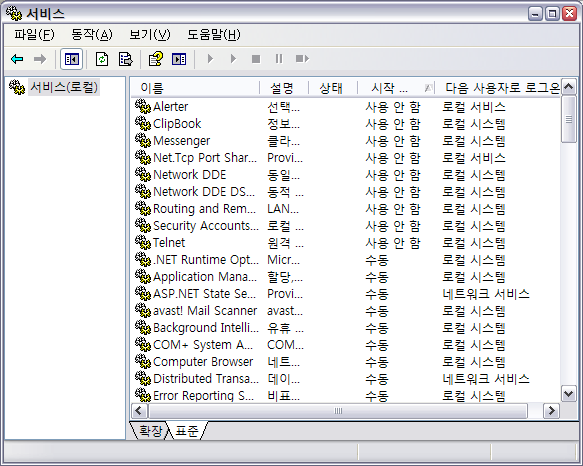Open the Help properties toolbar icon
This screenshot has height=466, width=583.
pyautogui.click(x=155, y=59)
